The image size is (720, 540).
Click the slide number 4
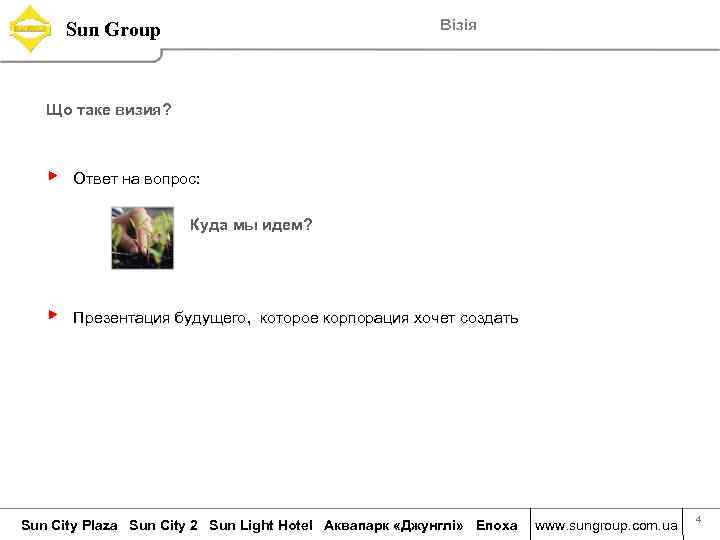698,520
